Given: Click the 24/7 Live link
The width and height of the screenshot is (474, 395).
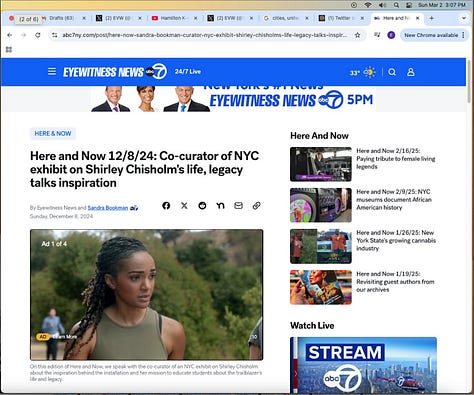Looking at the screenshot, I should pos(188,72).
